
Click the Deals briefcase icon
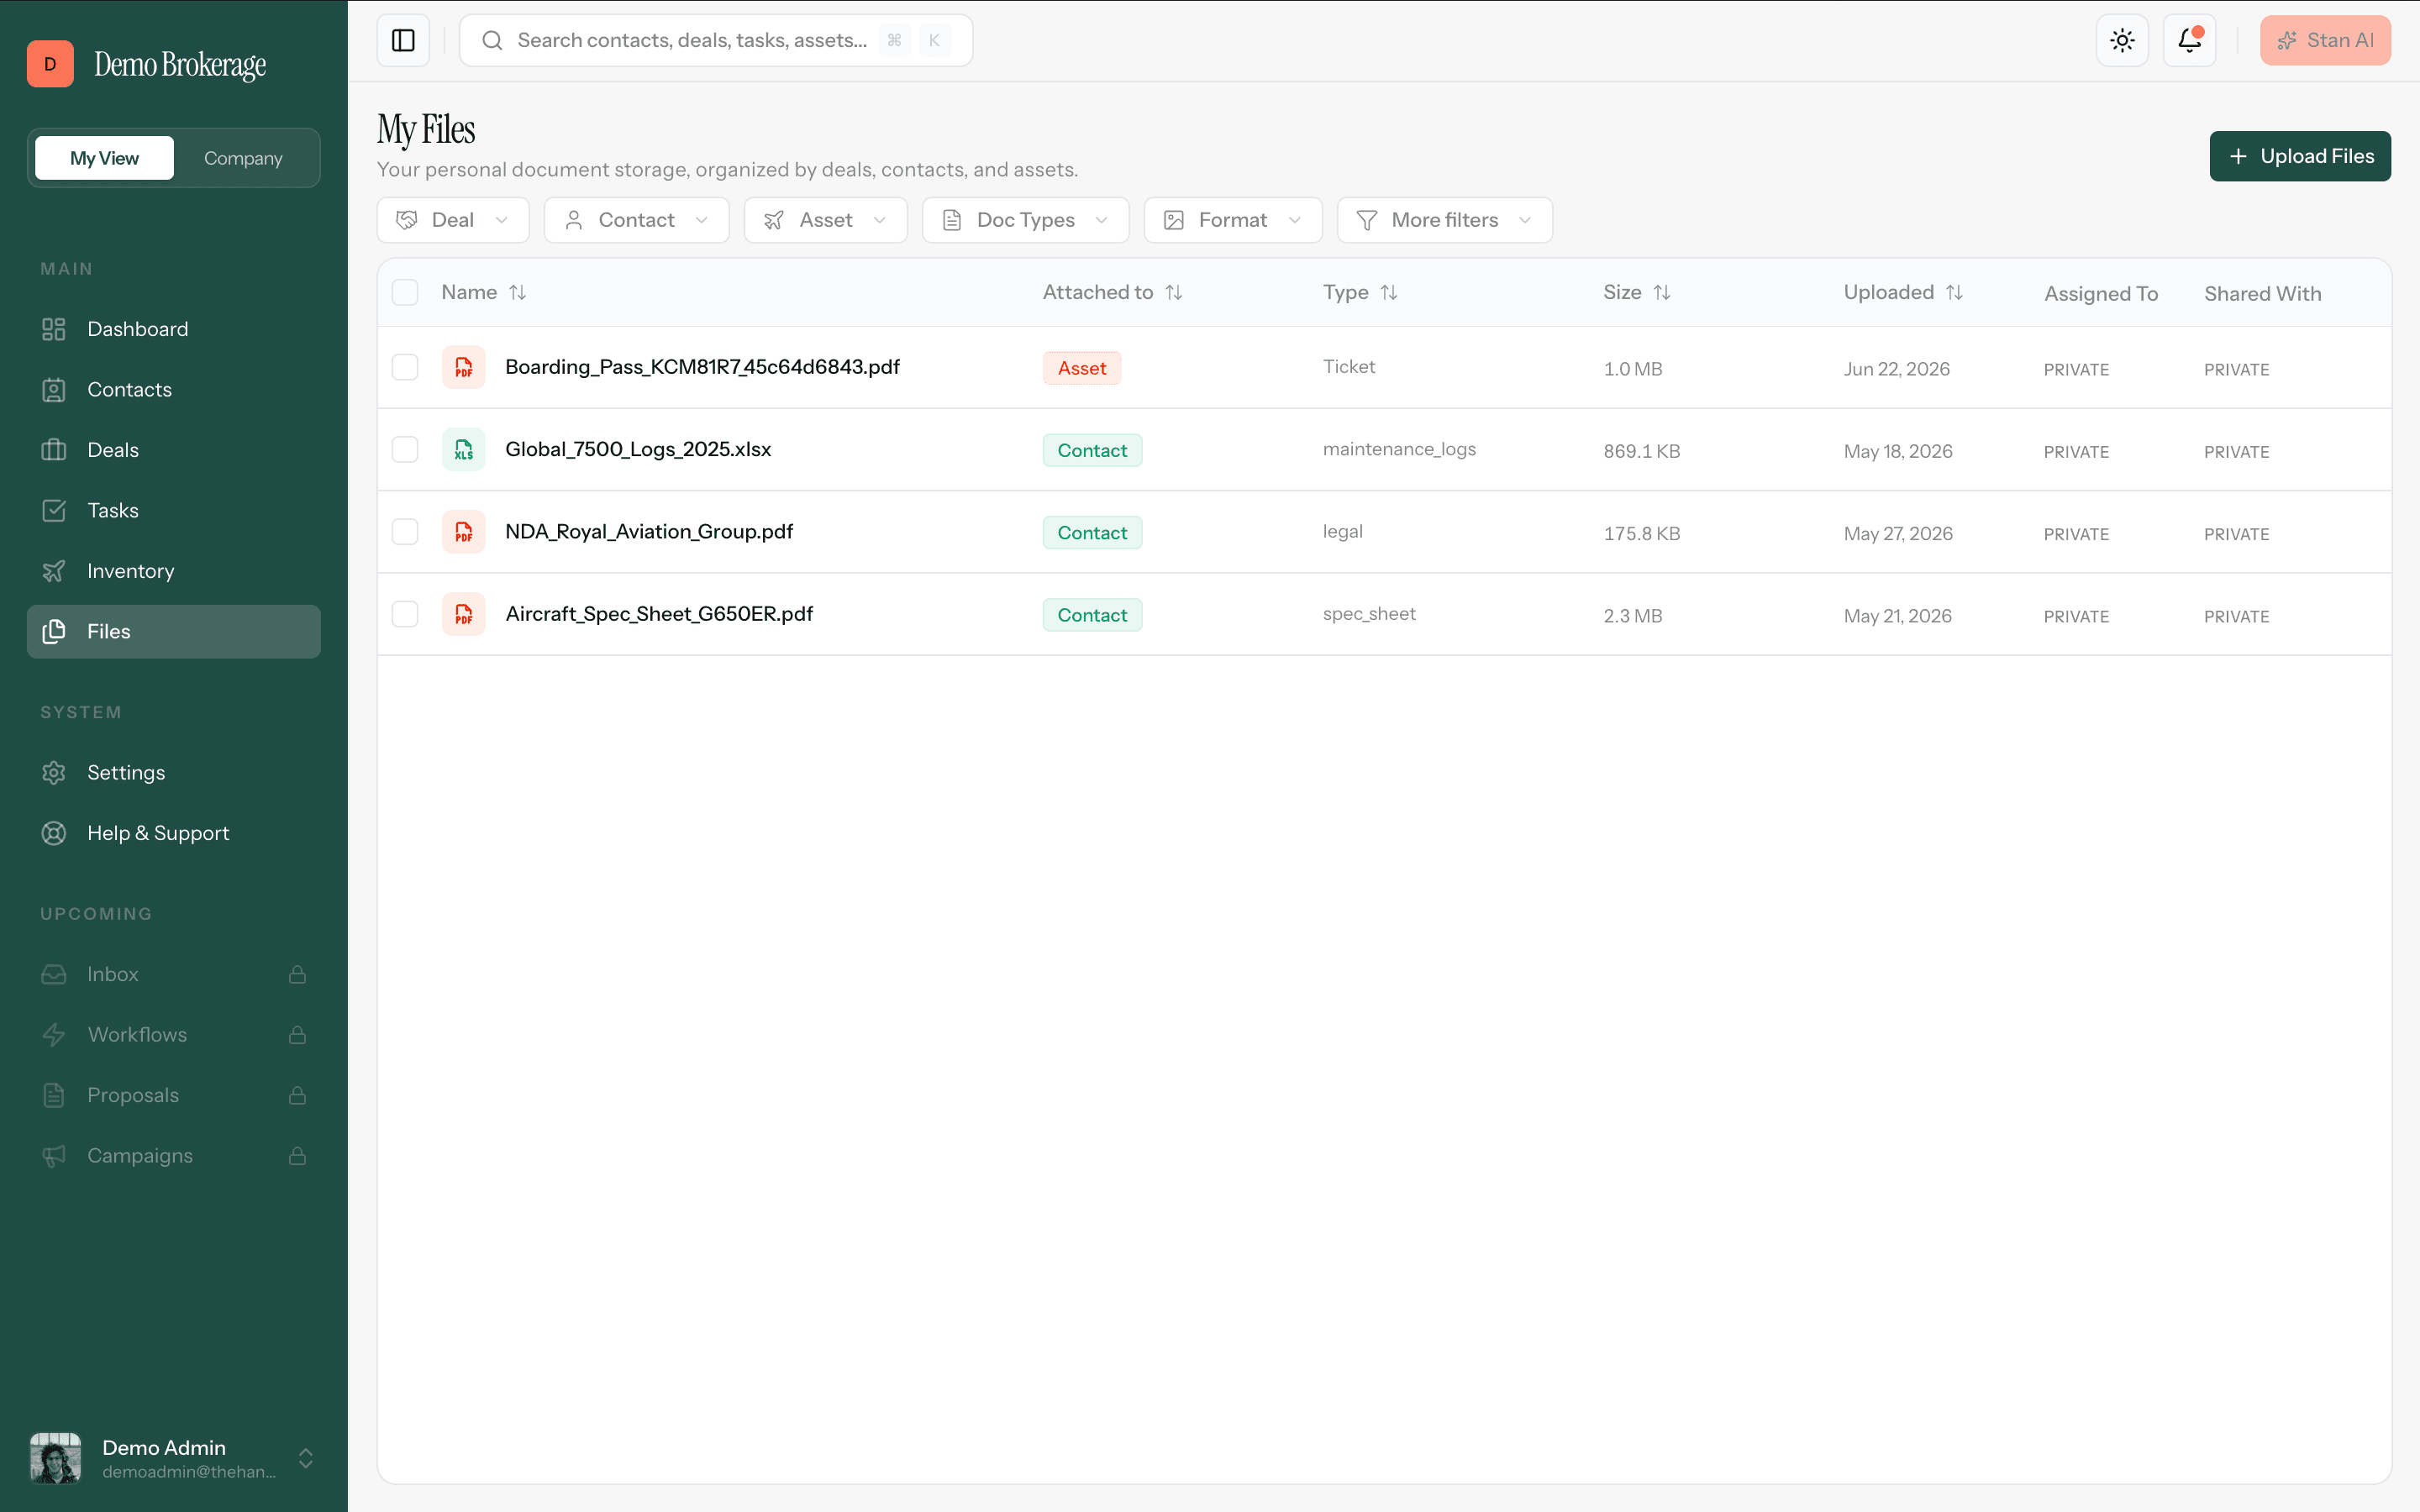coord(54,450)
